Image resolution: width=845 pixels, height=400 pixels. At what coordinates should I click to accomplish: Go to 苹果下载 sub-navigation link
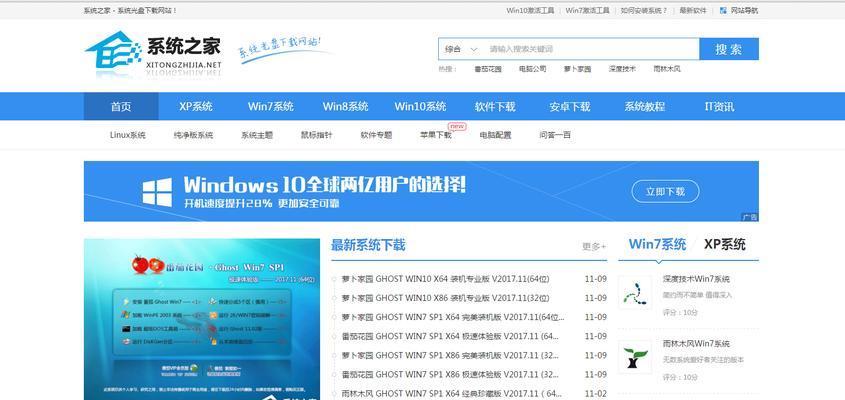436,135
